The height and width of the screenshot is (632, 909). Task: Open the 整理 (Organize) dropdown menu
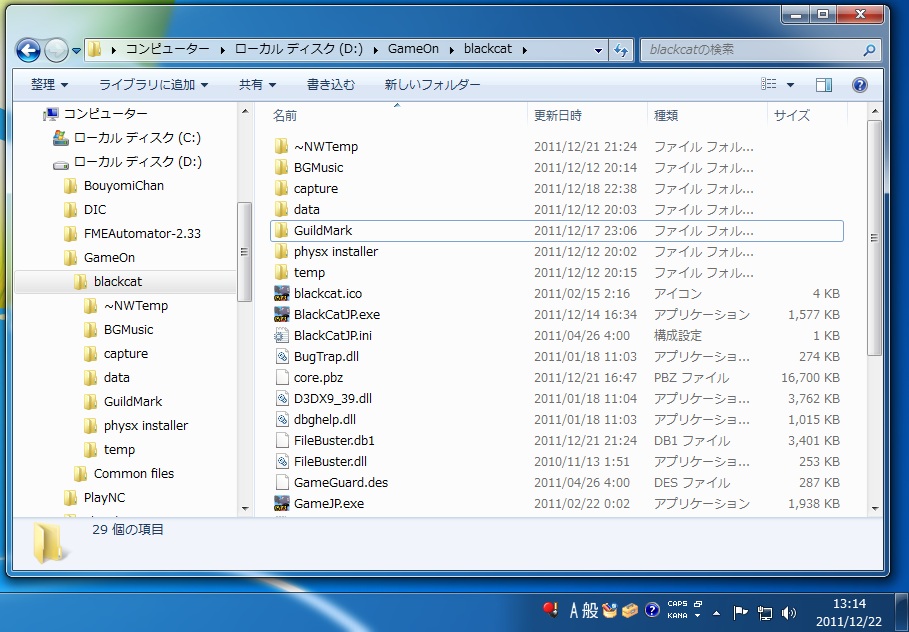[49, 85]
